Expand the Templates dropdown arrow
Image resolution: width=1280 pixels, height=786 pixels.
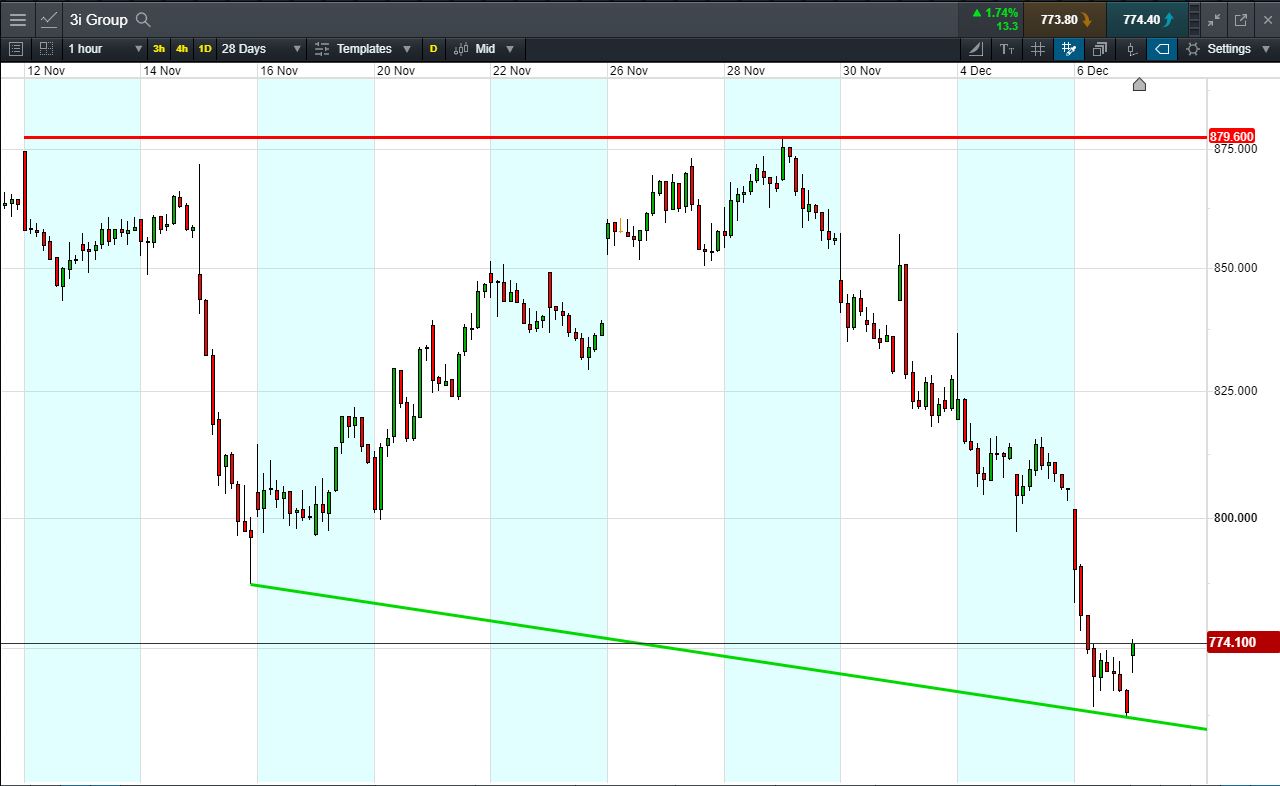tap(406, 48)
